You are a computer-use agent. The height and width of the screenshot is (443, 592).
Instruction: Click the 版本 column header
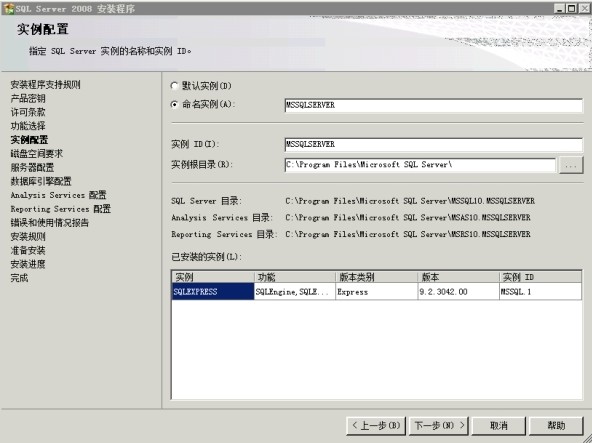pyautogui.click(x=458, y=277)
